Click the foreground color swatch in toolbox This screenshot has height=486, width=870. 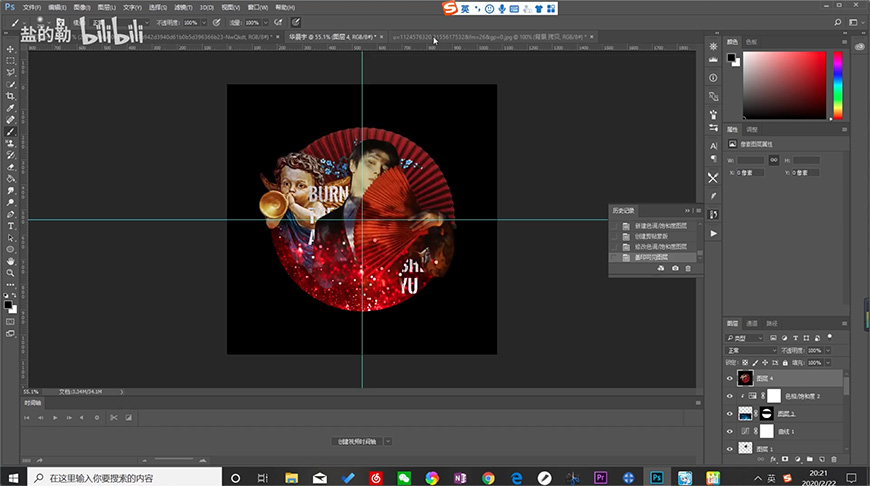(x=8, y=305)
